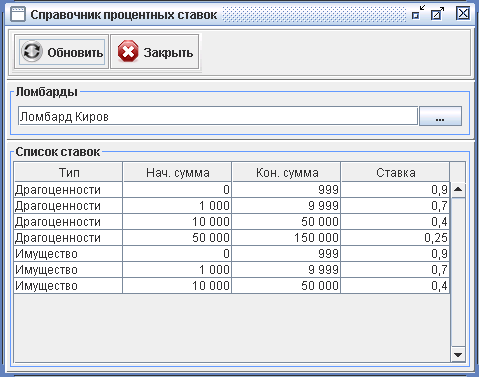Screen dimensions: 479x377
Task: Click Нач. сумма 1 000 in Драгоценности row
Action: click(x=177, y=206)
